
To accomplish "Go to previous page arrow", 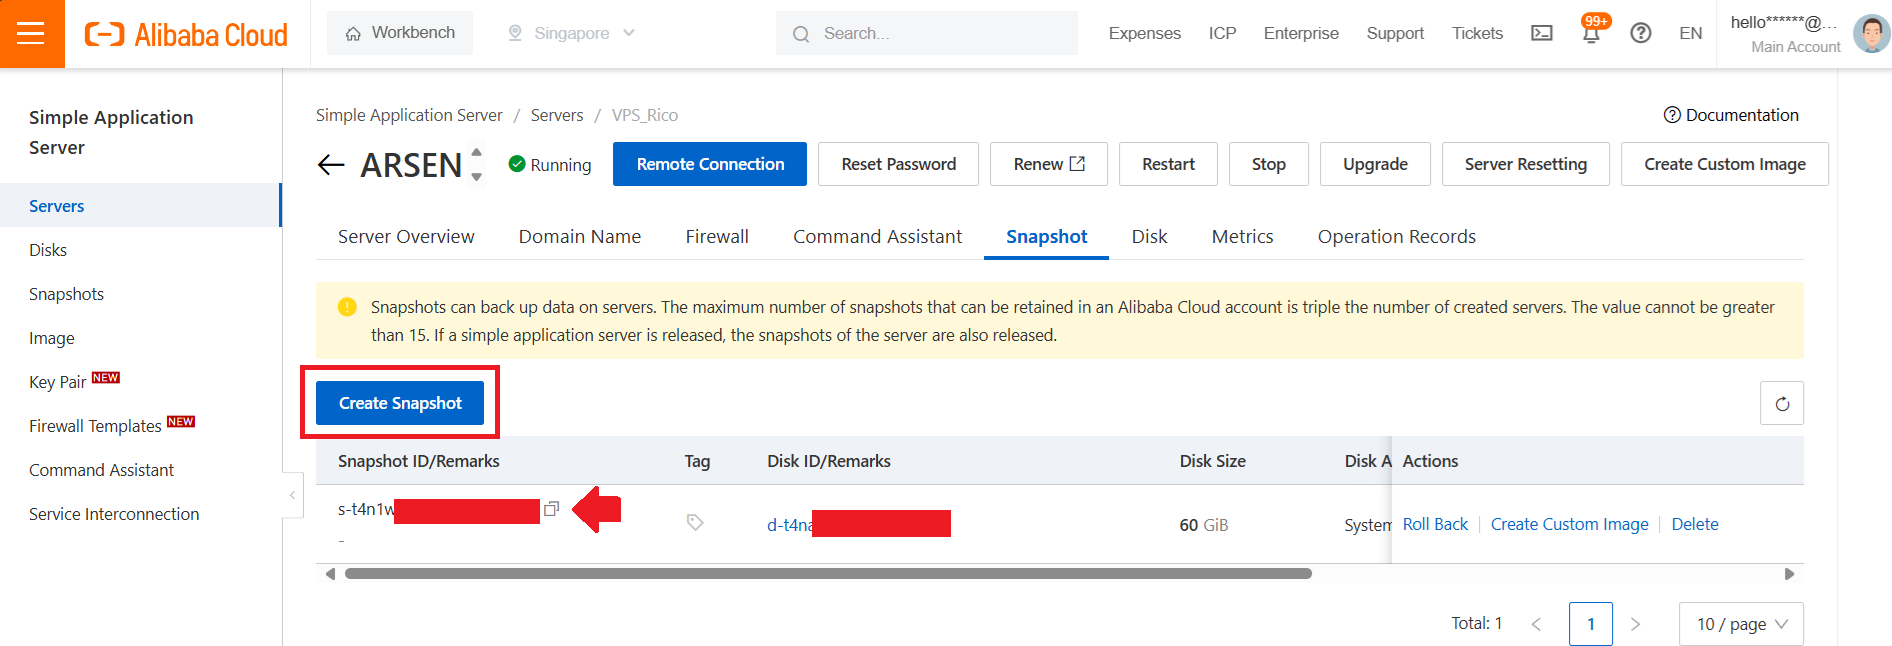I will tap(1536, 624).
